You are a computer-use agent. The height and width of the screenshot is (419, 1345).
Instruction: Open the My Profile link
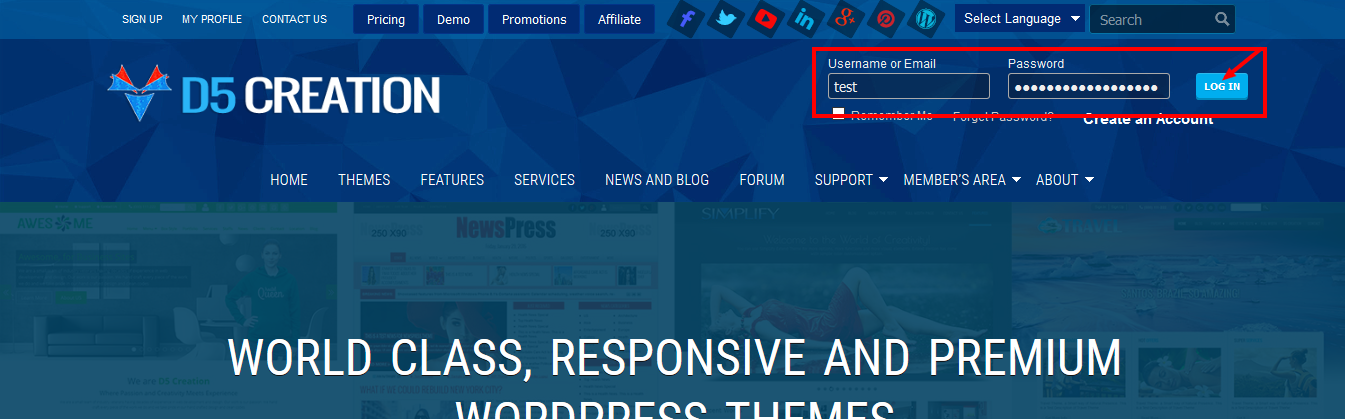point(212,19)
